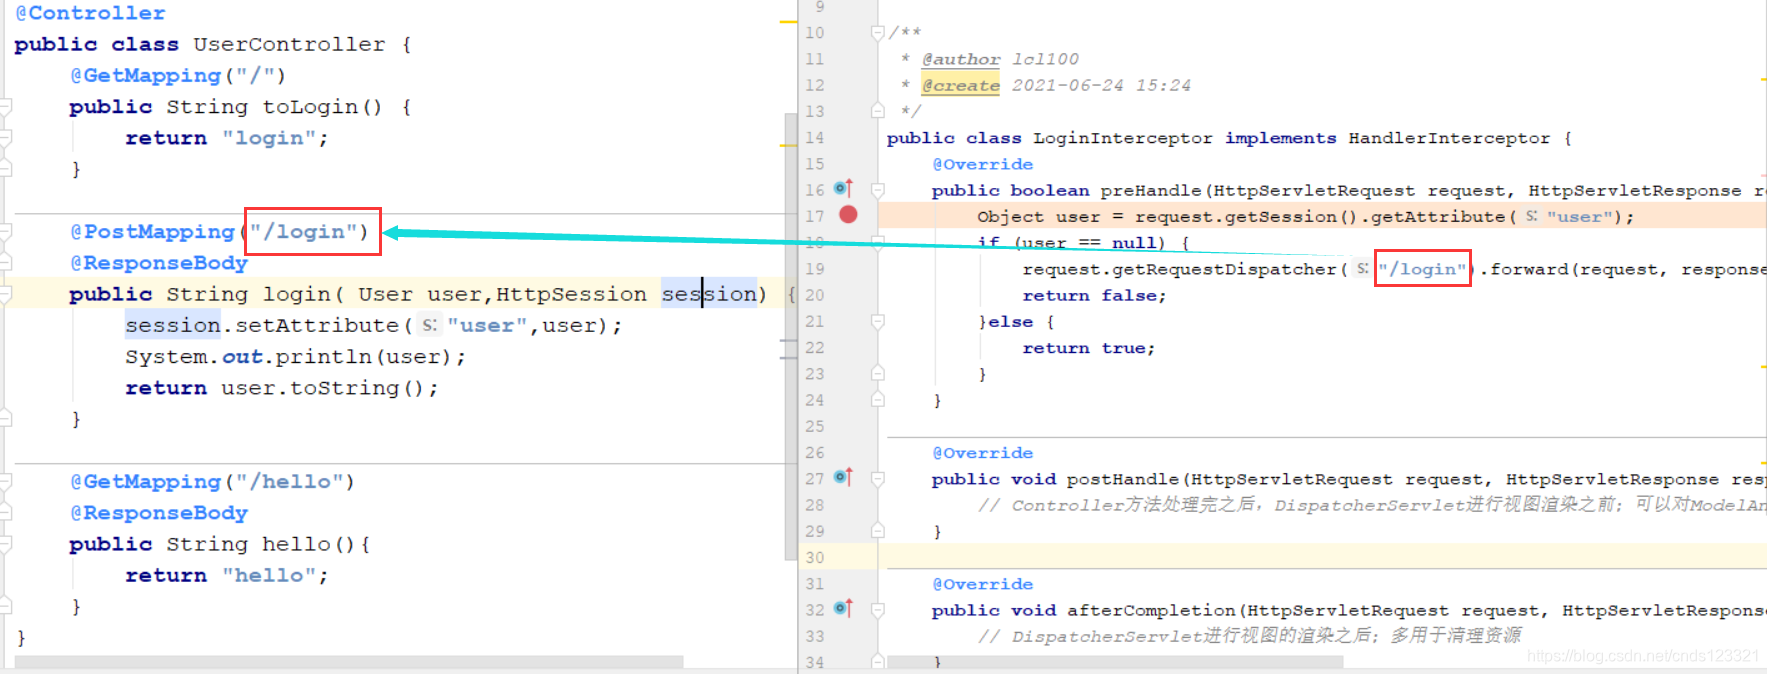Image resolution: width=1767 pixels, height=674 pixels.
Task: Click the LoginInterceptor class name
Action: [x=1122, y=138]
